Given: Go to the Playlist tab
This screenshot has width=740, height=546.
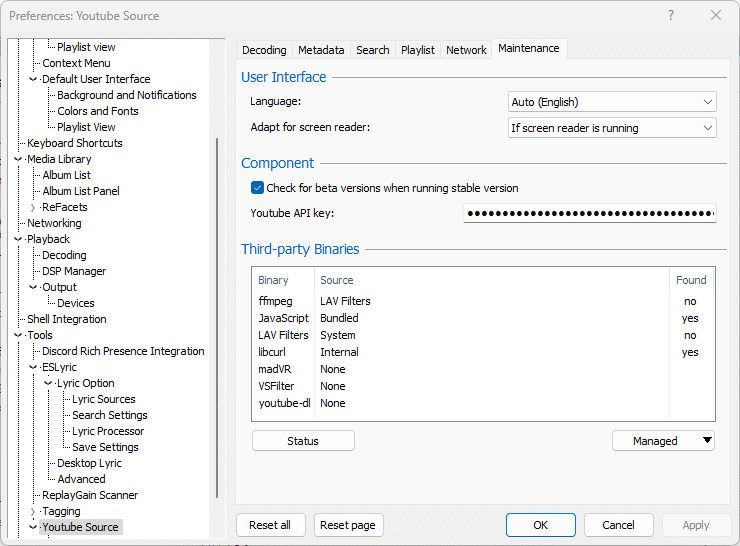Looking at the screenshot, I should click(418, 50).
